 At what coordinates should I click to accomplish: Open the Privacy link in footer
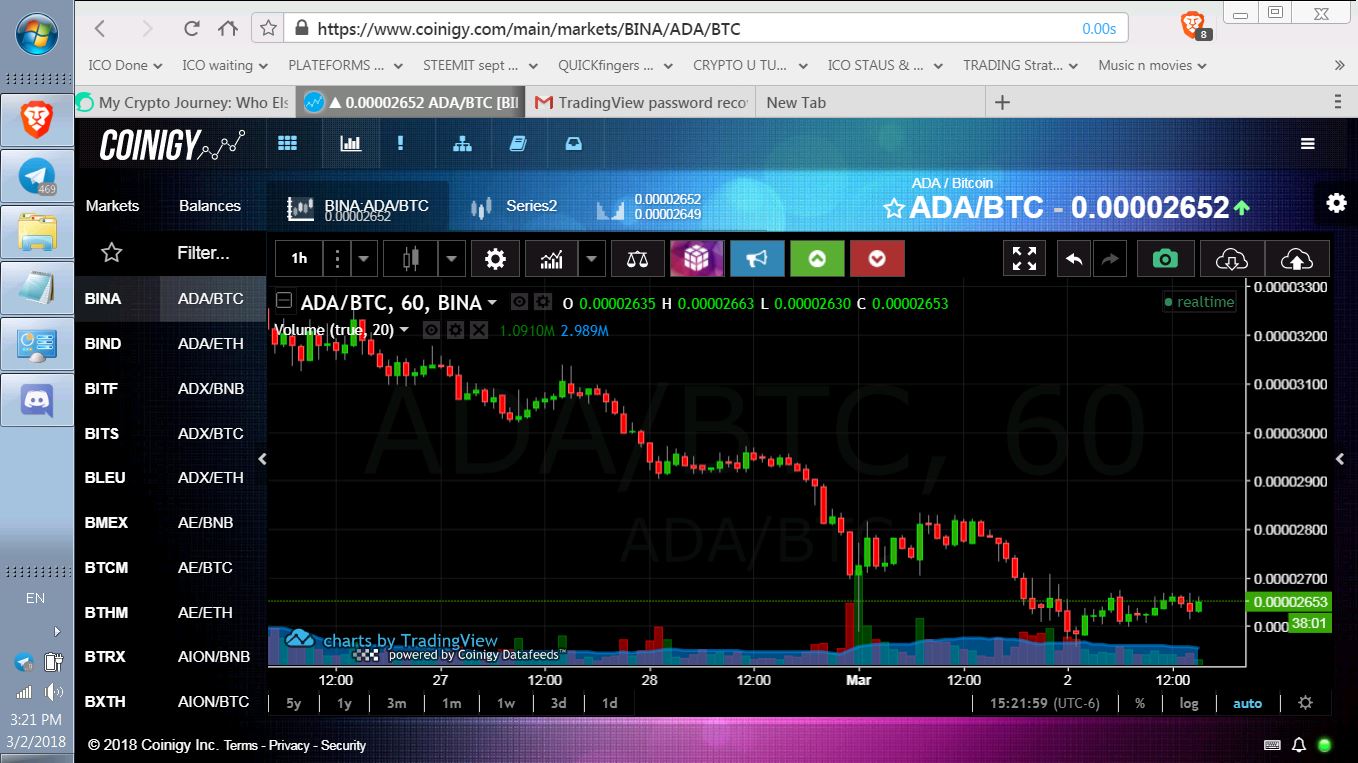click(289, 745)
